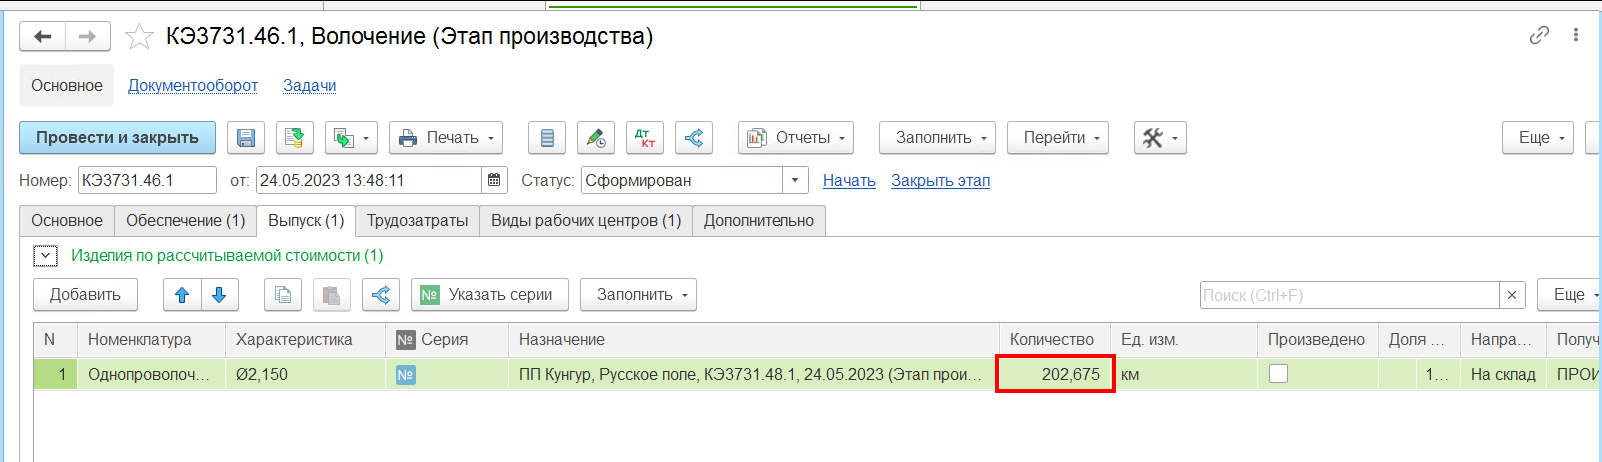Image resolution: width=1602 pixels, height=462 pixels.
Task: Click the paste rows icon
Action: tap(332, 295)
